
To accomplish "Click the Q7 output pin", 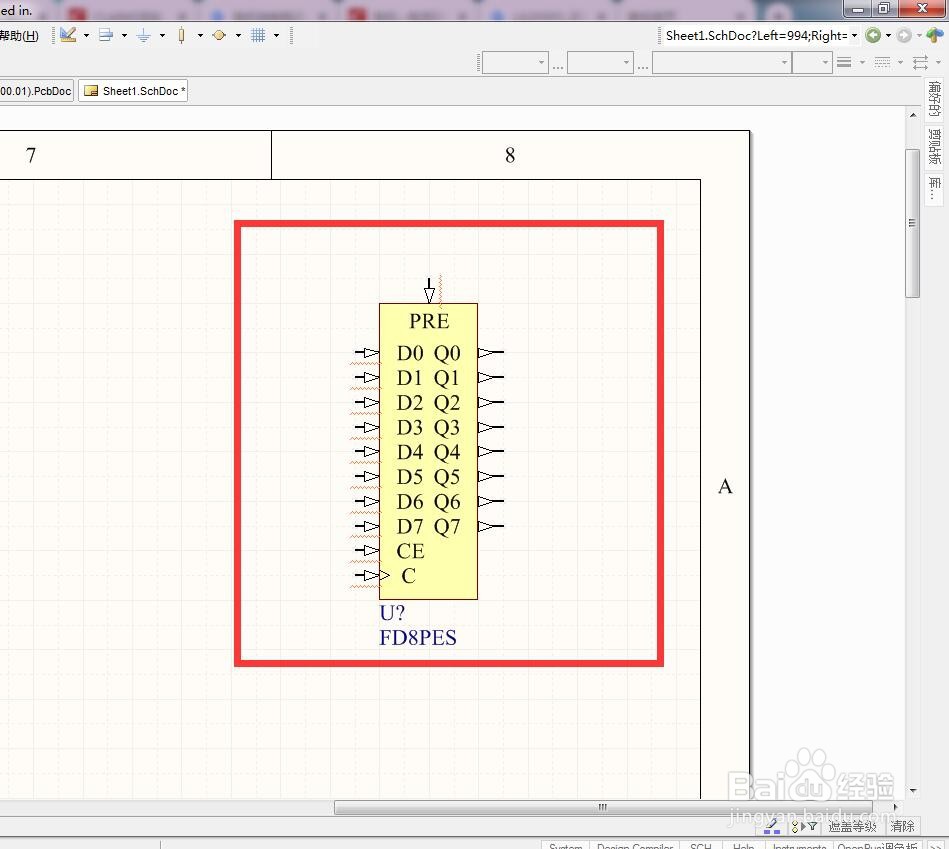I will coord(491,526).
